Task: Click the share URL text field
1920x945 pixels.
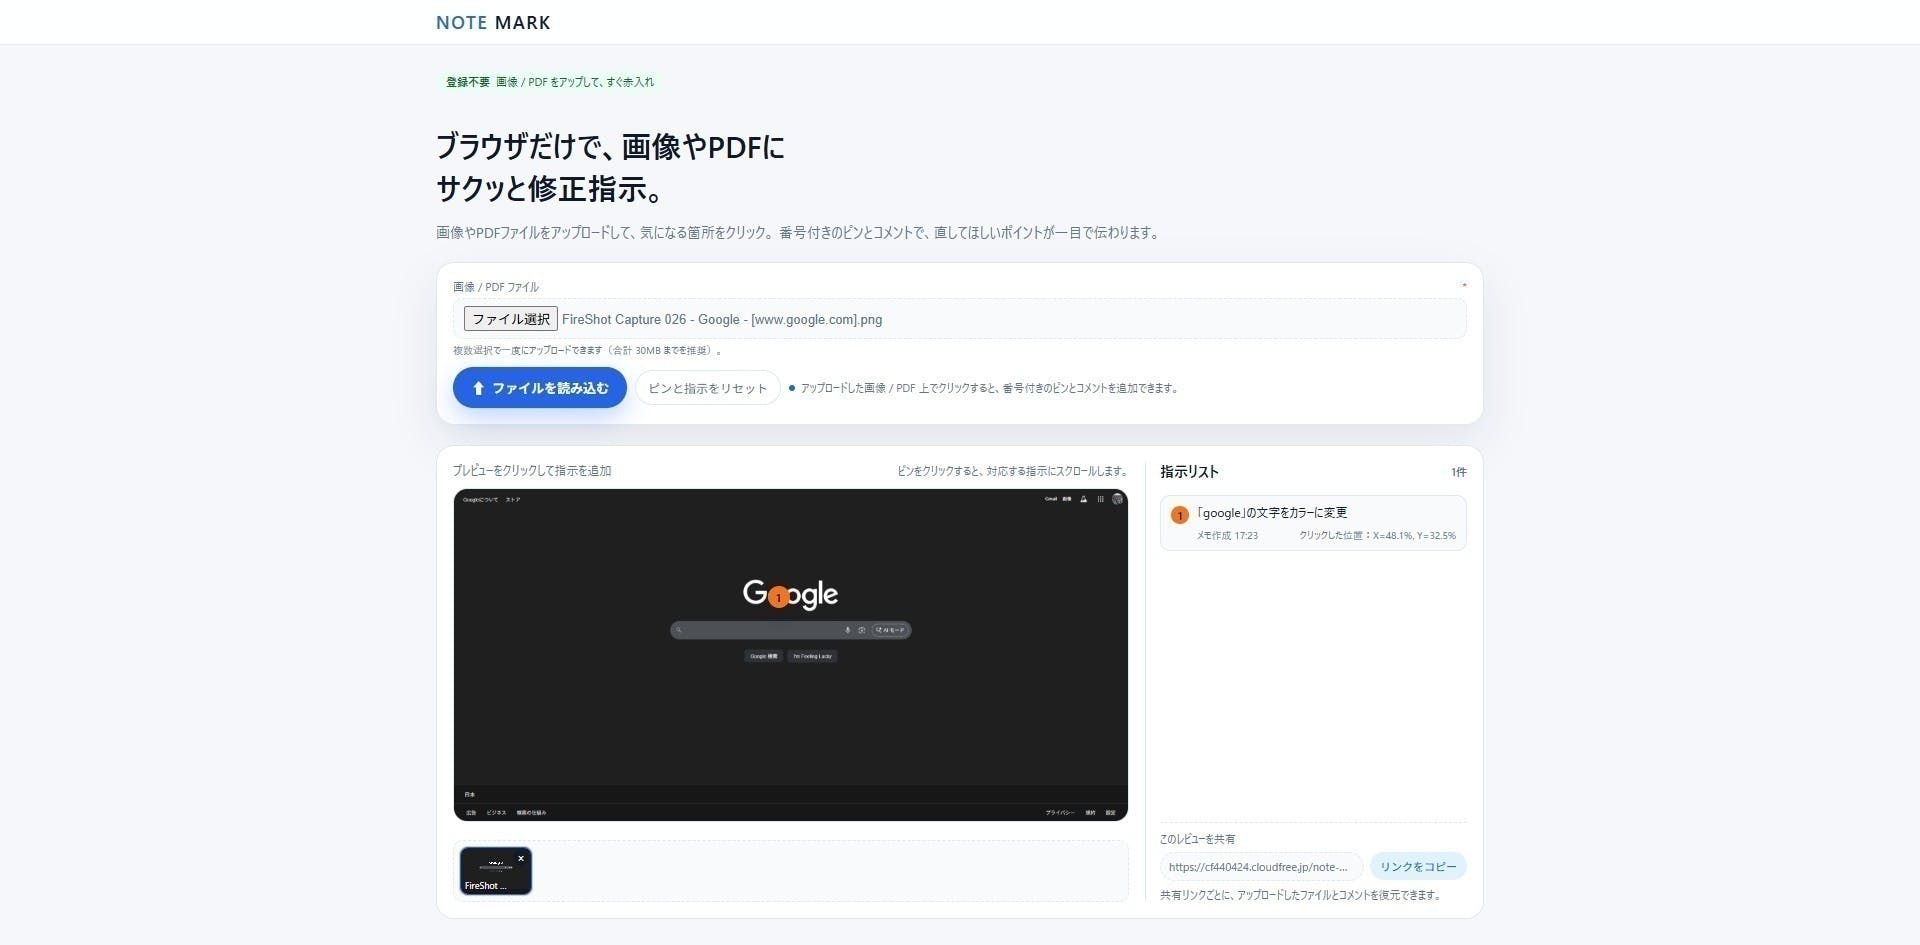Action: (x=1259, y=867)
